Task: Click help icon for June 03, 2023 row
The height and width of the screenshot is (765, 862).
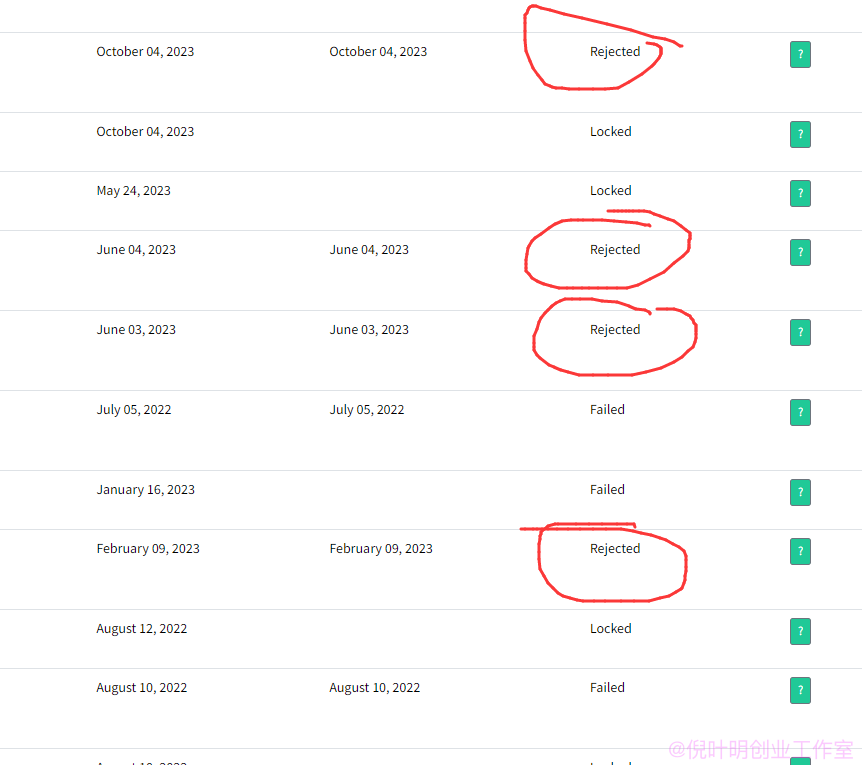Action: 800,332
